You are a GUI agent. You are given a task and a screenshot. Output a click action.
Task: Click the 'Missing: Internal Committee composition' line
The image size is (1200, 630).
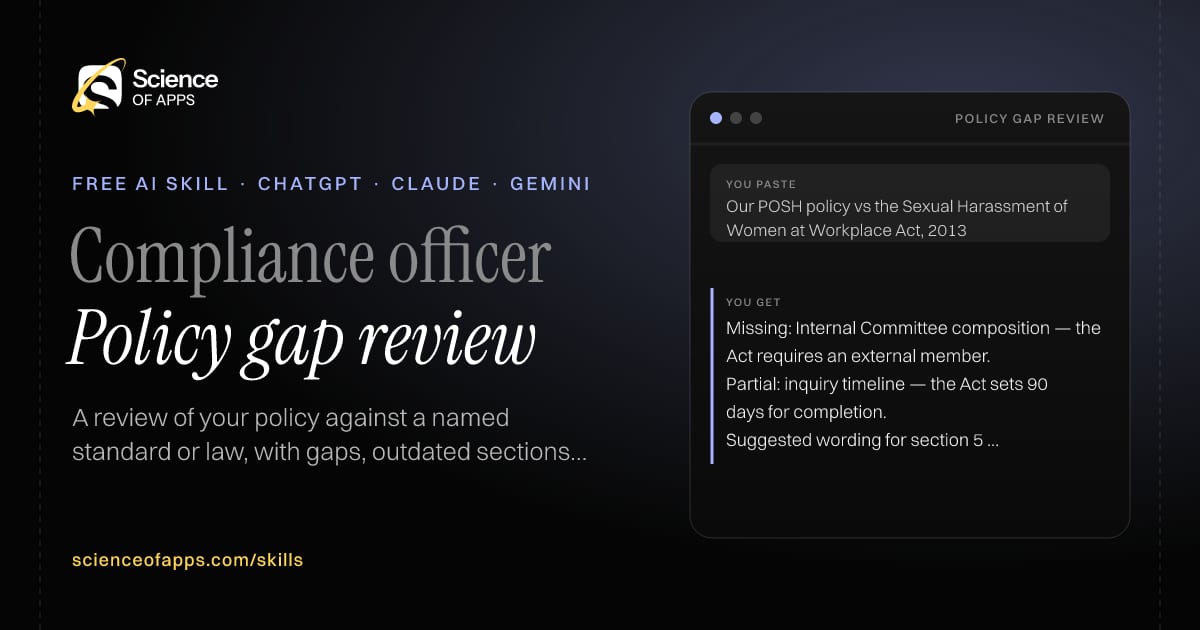tap(913, 328)
